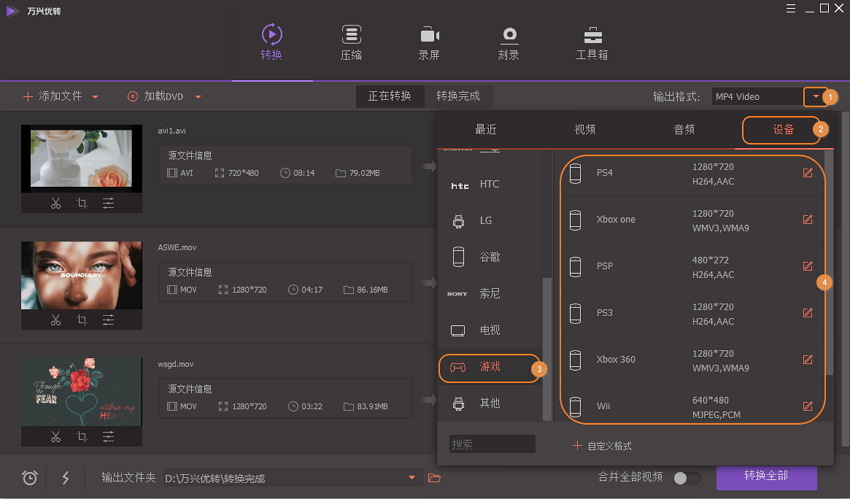The width and height of the screenshot is (850, 499).
Task: Show the 转换完成 list tab
Action: click(x=458, y=96)
